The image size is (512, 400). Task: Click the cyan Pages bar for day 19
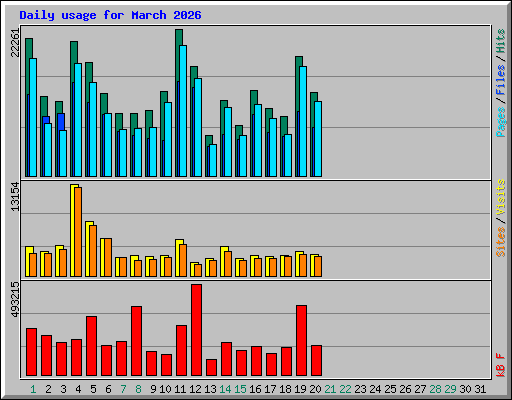pos(303,121)
